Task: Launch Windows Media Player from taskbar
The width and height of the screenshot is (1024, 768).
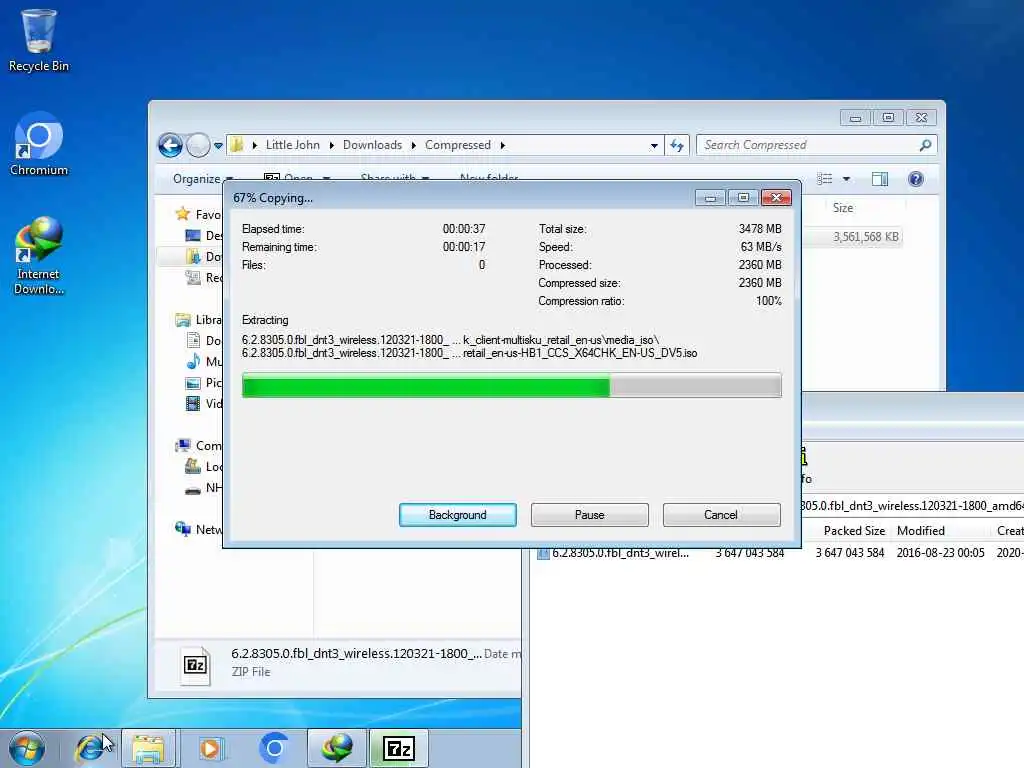Action: [210, 748]
